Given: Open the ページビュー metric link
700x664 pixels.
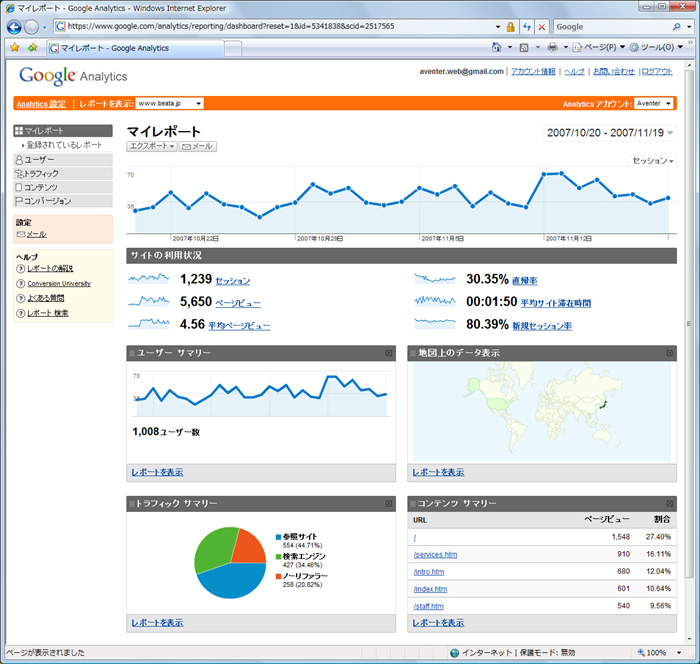Looking at the screenshot, I should pyautogui.click(x=238, y=303).
